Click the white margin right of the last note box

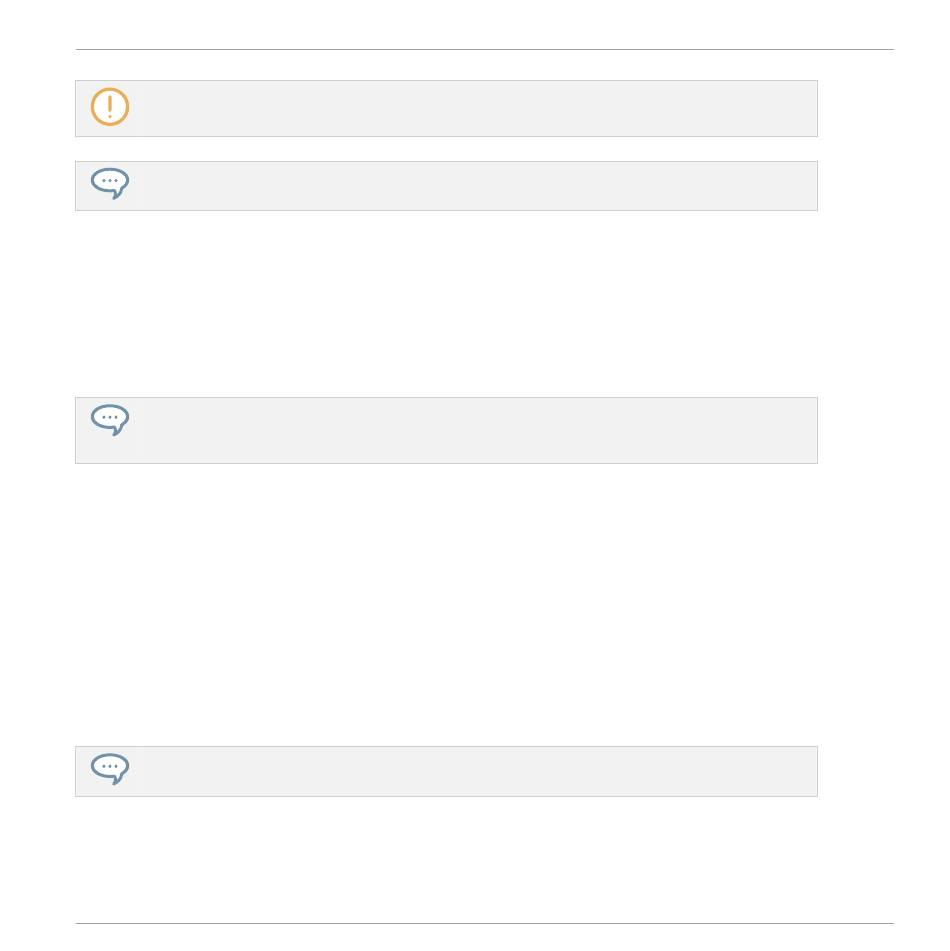(856, 771)
